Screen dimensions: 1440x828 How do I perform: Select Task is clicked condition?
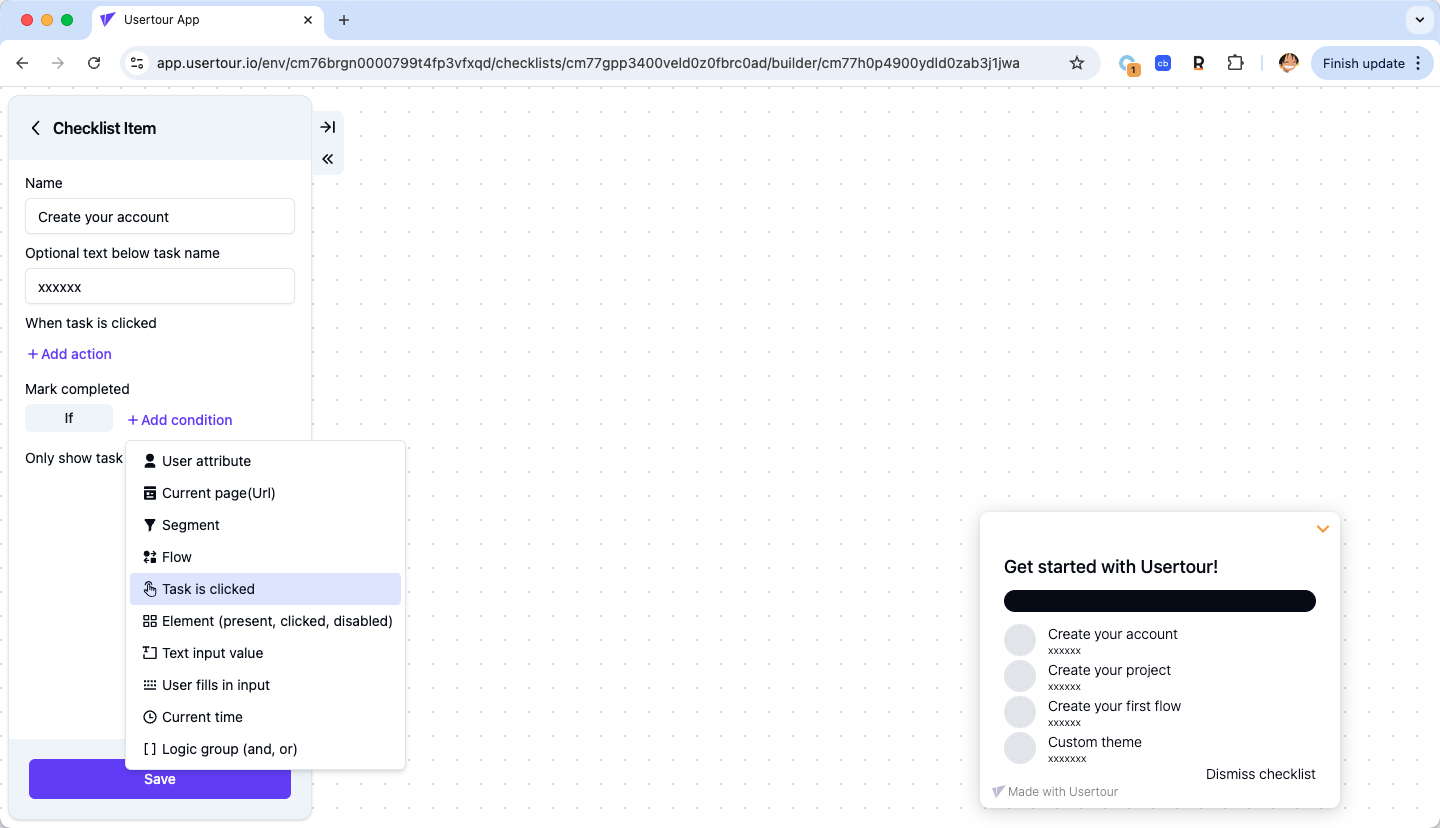pos(265,589)
